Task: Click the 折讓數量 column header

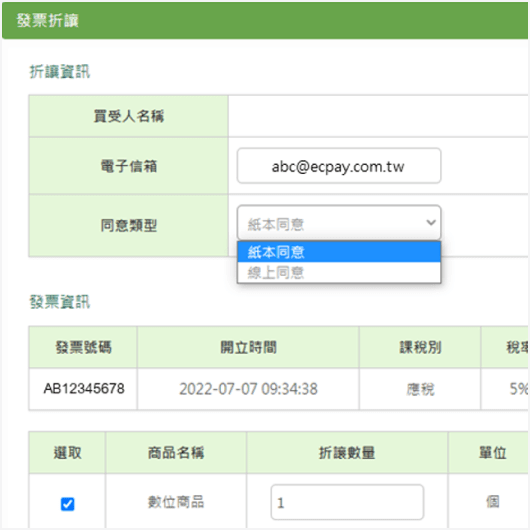Action: pos(347,453)
